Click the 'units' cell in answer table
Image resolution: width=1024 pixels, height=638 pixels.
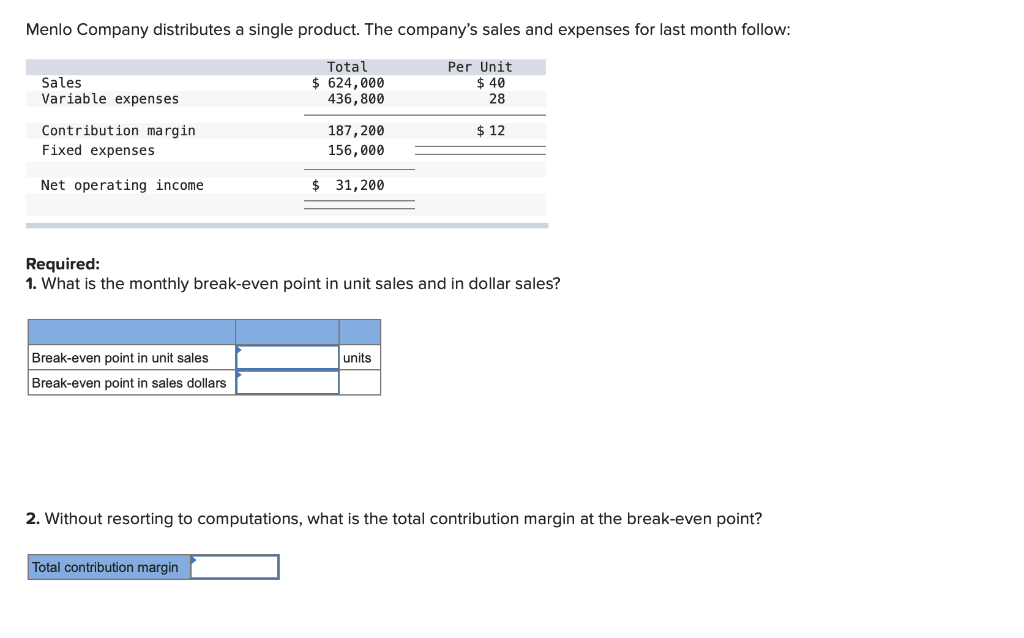pyautogui.click(x=357, y=358)
